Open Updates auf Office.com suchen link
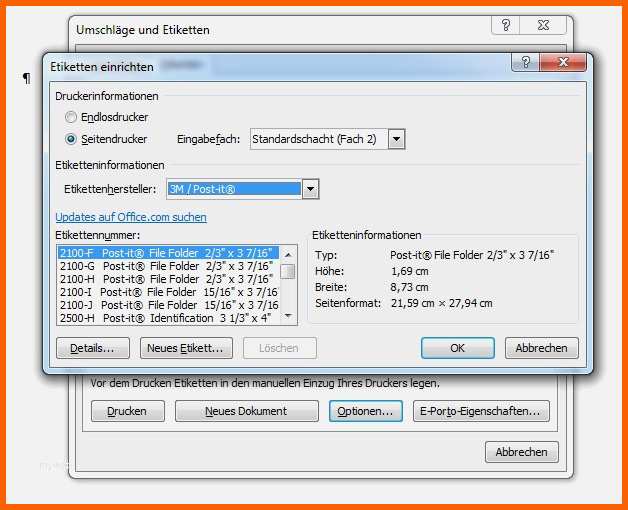The width and height of the screenshot is (628, 510). point(131,217)
